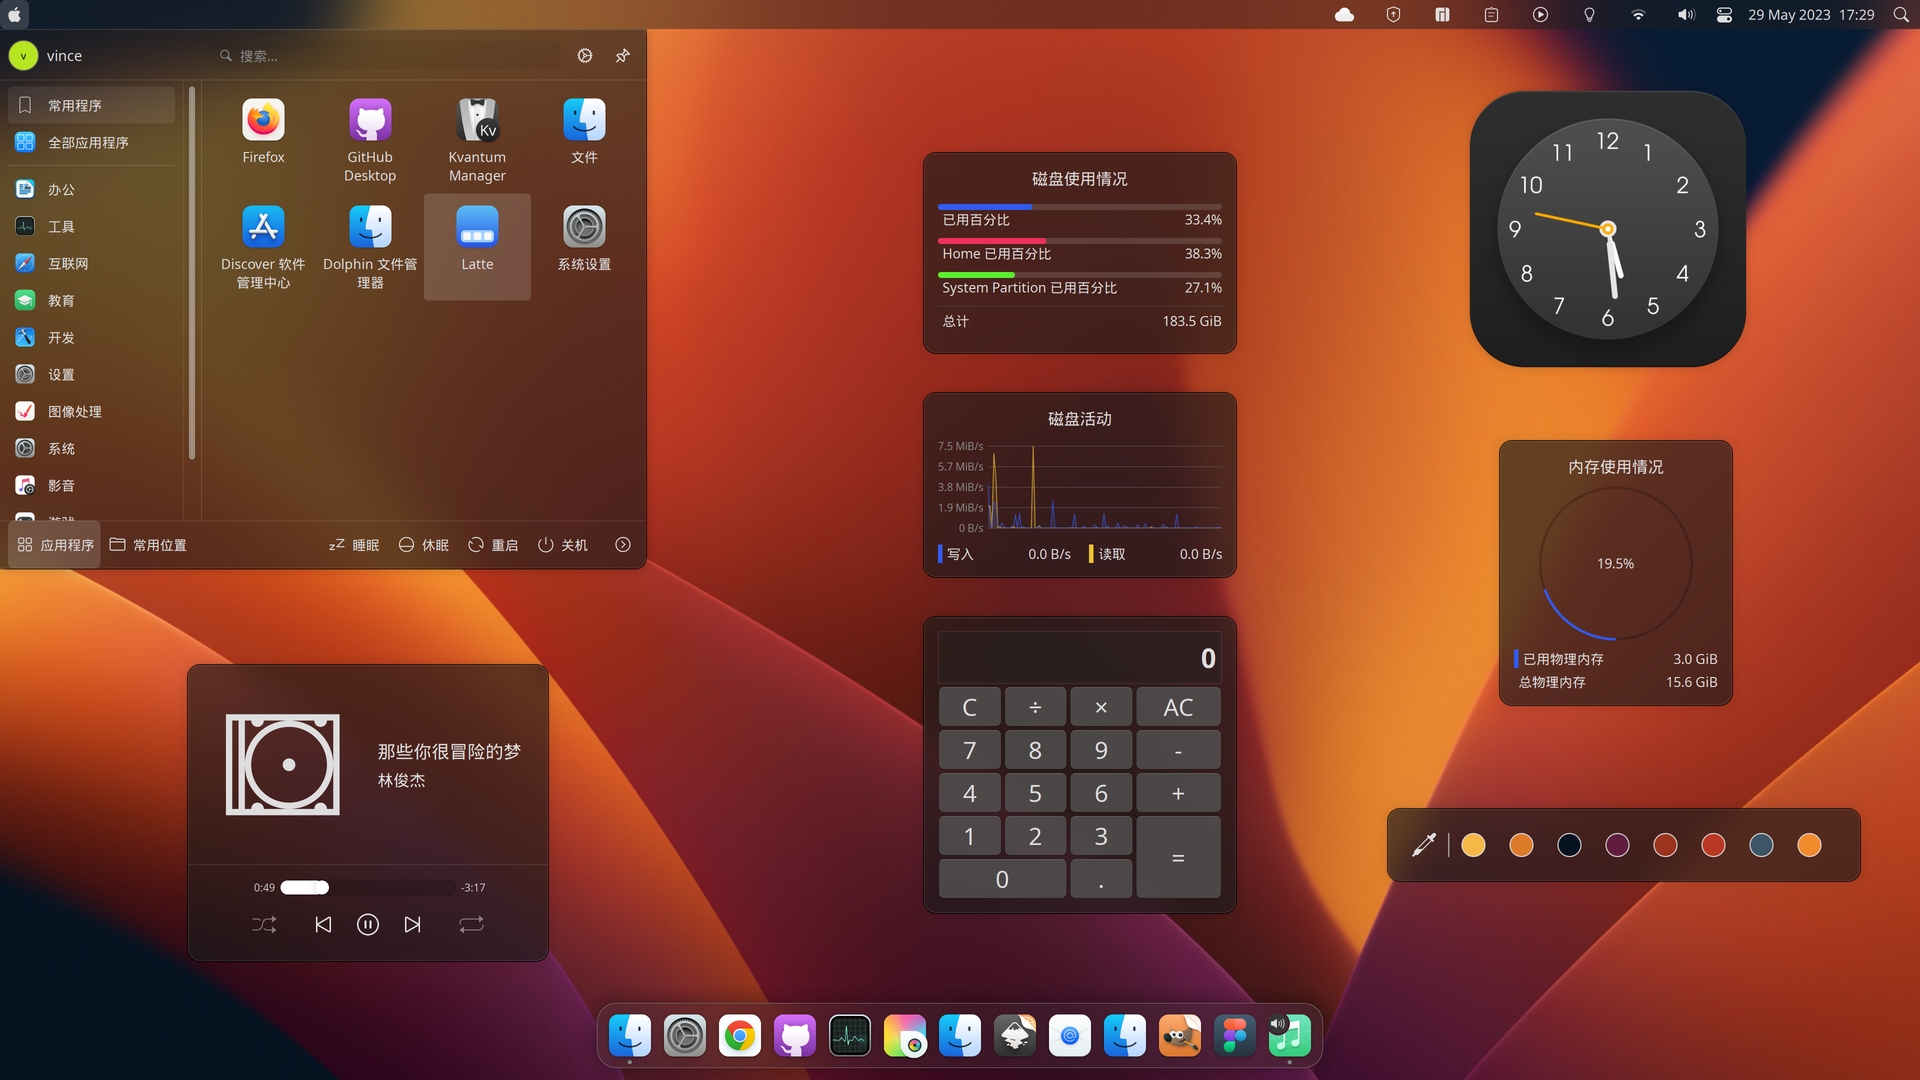This screenshot has width=1920, height=1080.
Task: Click the search magnifier in top bar
Action: 1901,15
